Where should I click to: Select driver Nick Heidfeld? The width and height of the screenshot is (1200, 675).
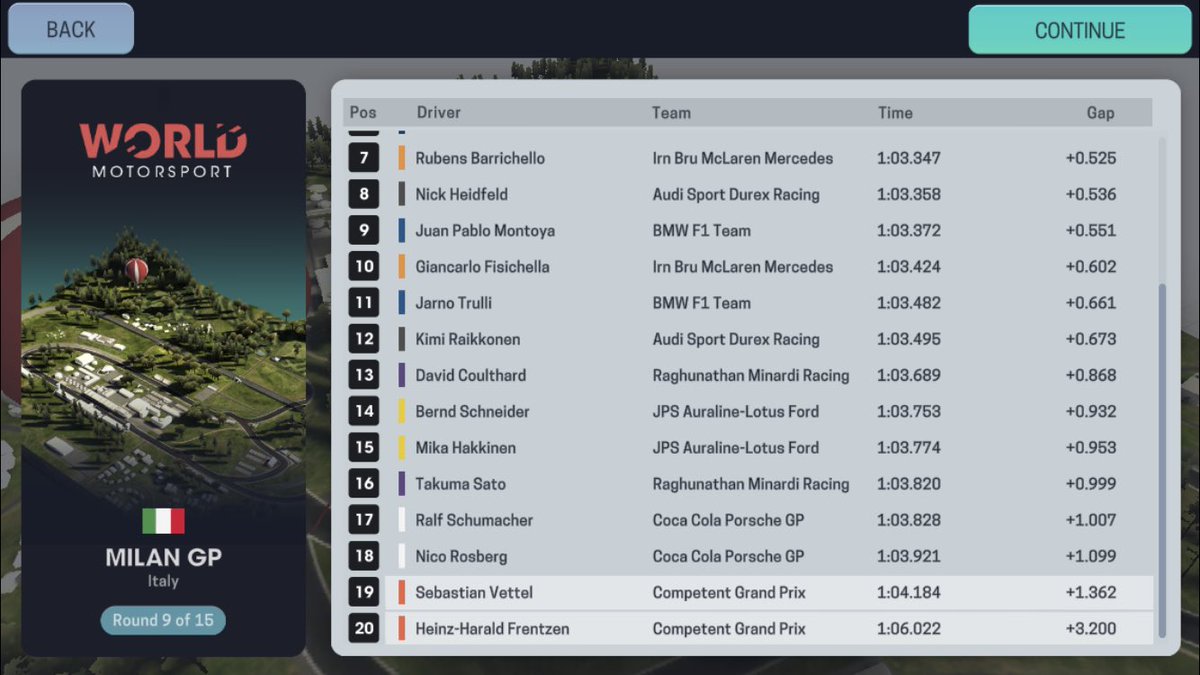tap(461, 194)
